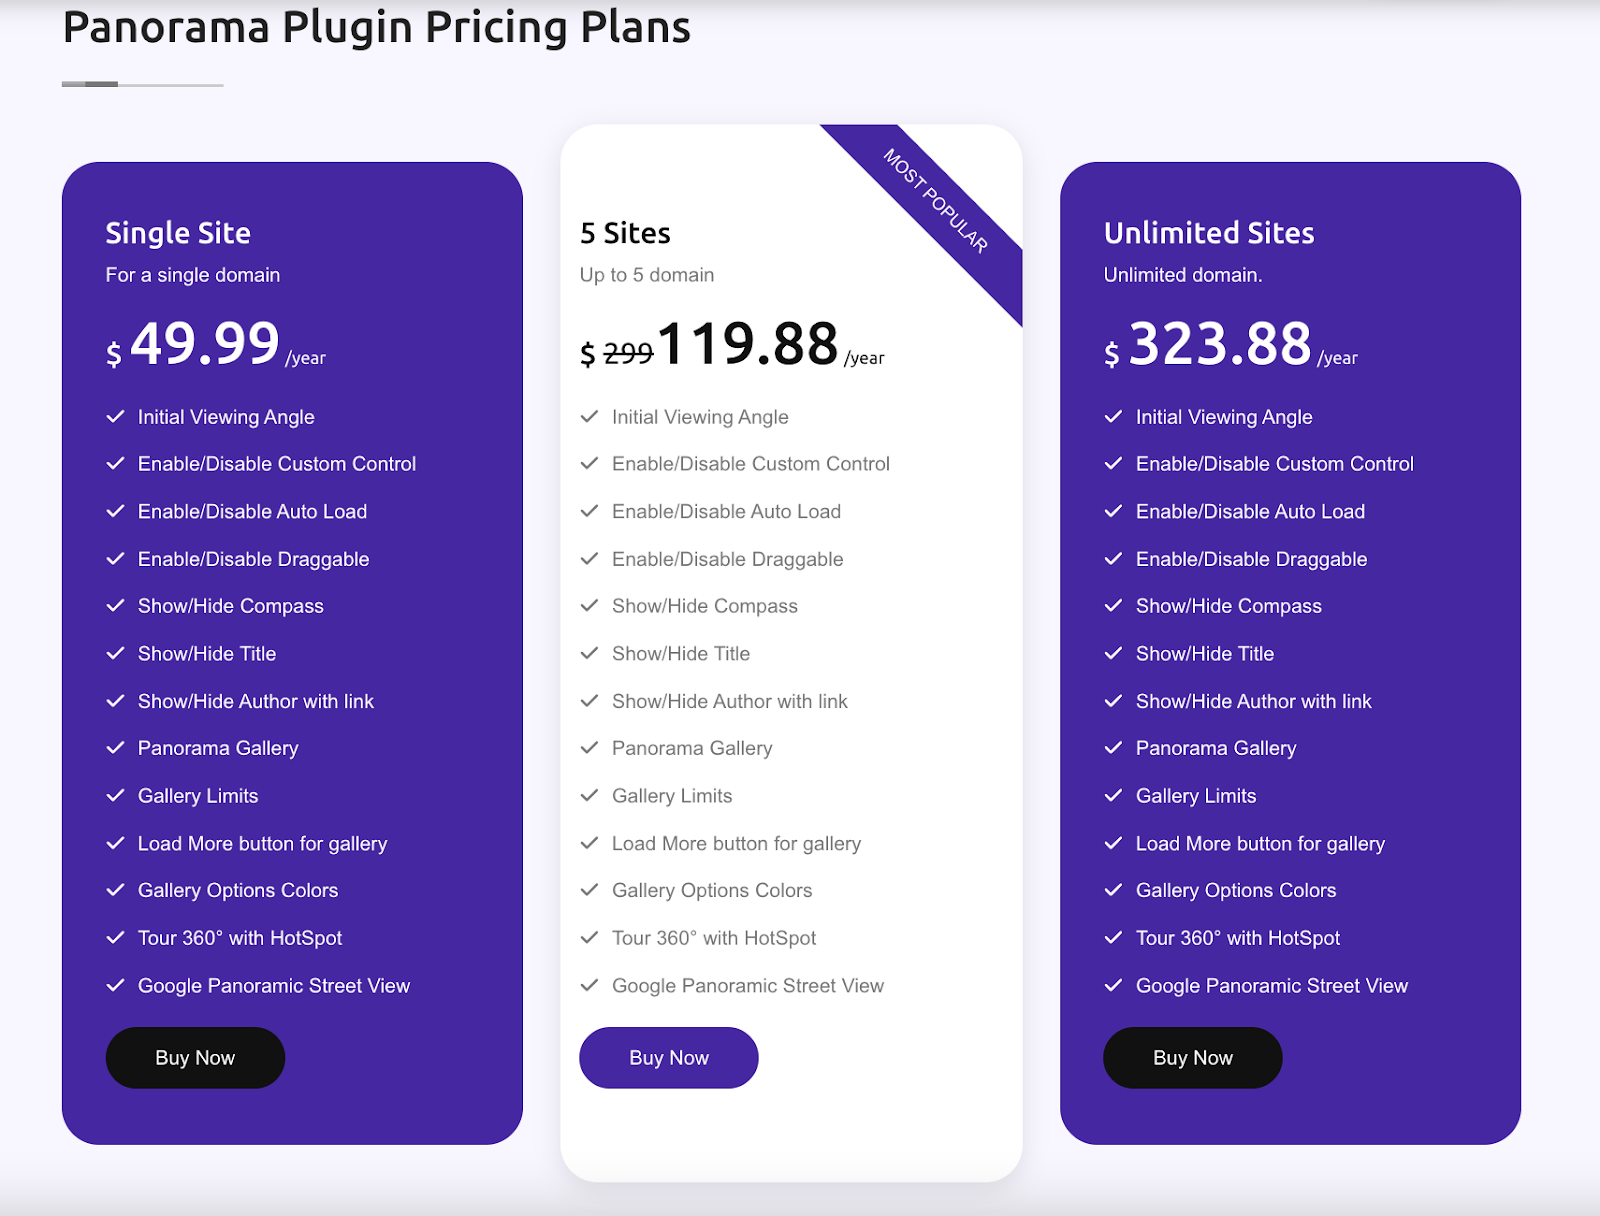Screen dimensions: 1600x1216
Task: Click checkmark beside Unlimited Sites Gallery Limits
Action: 1113,796
